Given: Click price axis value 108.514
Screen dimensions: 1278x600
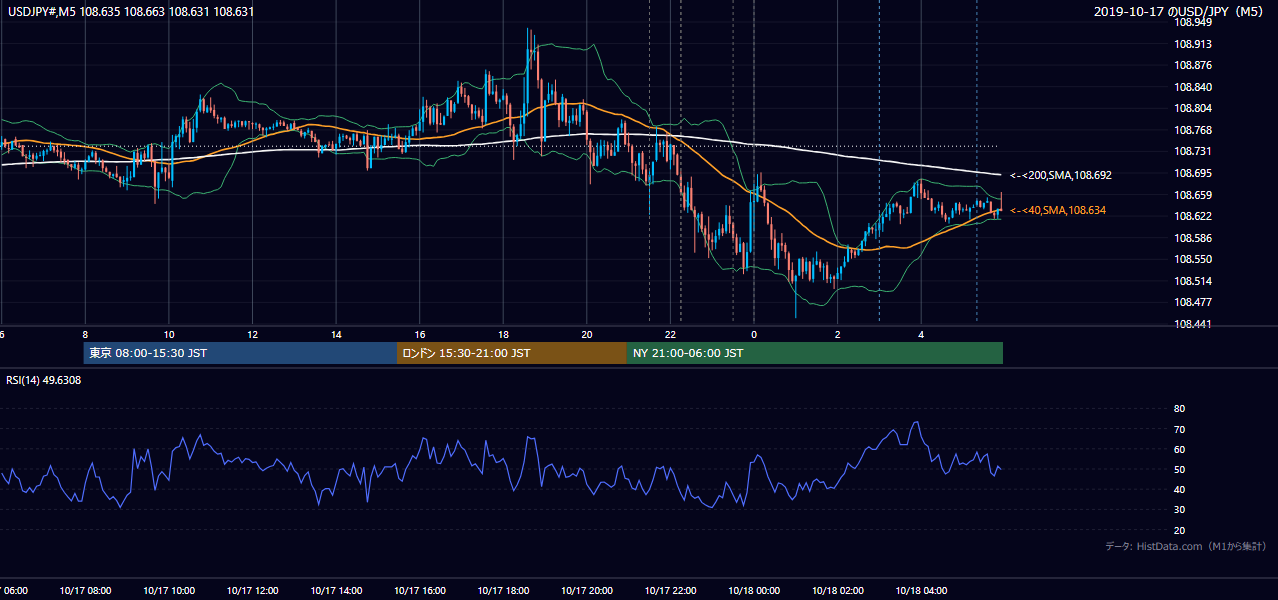Looking at the screenshot, I should 1191,281.
